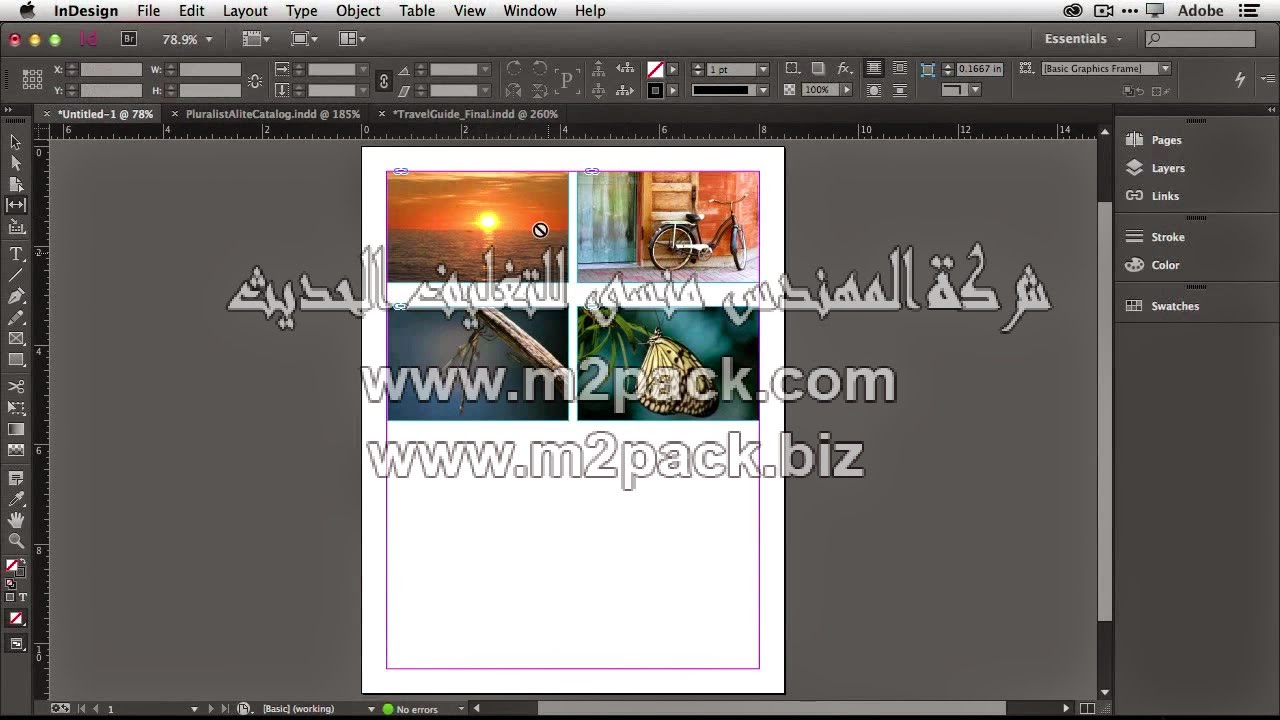Viewport: 1280px width, 720px height.
Task: Open the Color panel
Action: pos(1165,265)
